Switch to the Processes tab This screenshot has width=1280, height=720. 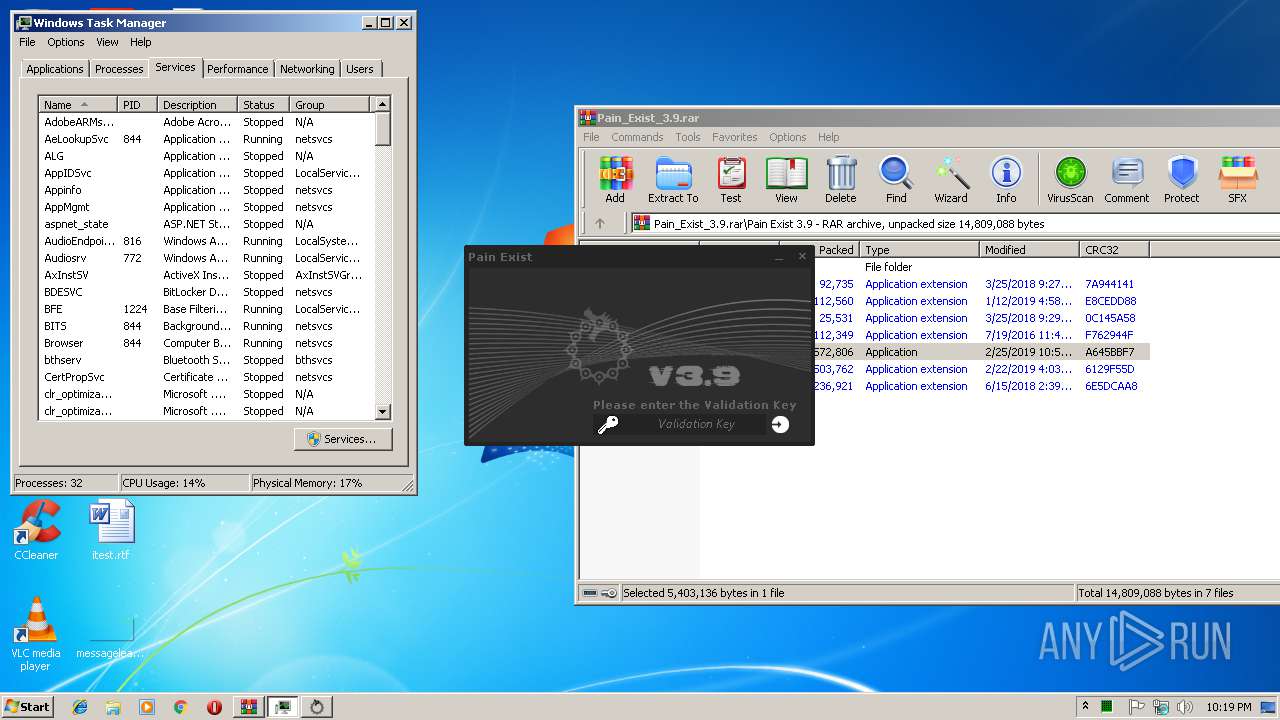(119, 69)
